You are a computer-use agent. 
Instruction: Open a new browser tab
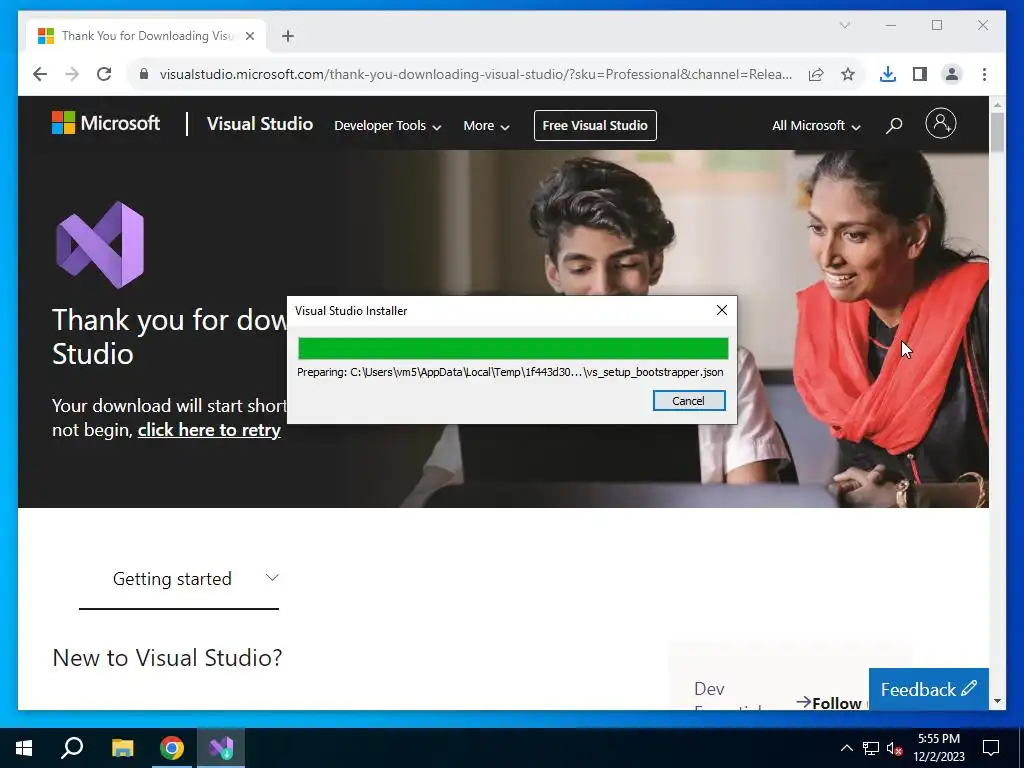[x=288, y=36]
